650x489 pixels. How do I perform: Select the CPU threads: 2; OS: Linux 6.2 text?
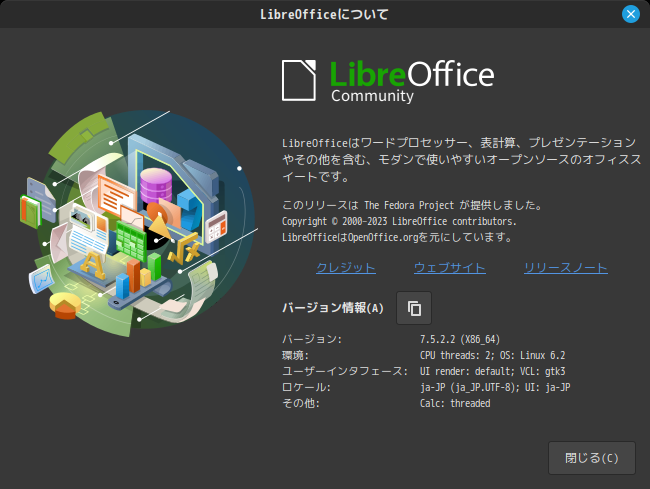point(492,356)
